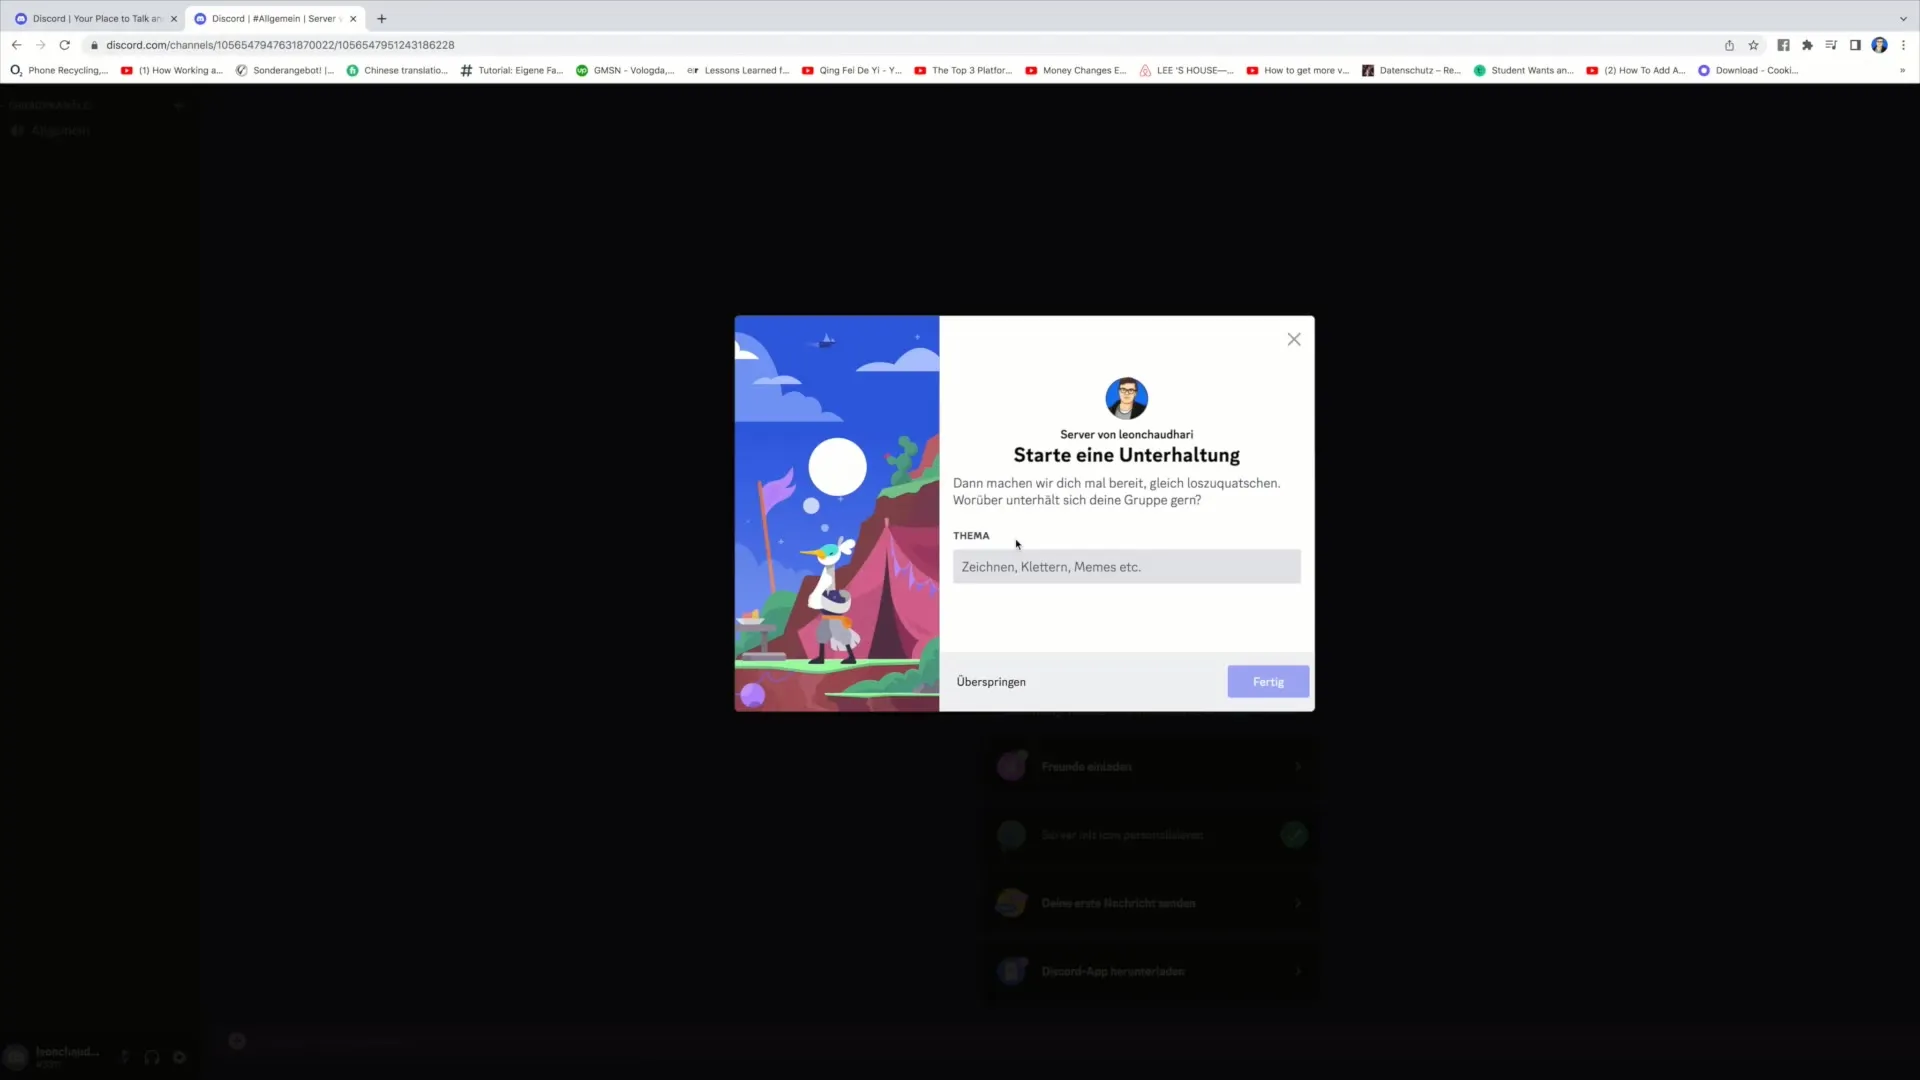
Task: Click the headphone icon in voice controls
Action: pyautogui.click(x=152, y=1058)
